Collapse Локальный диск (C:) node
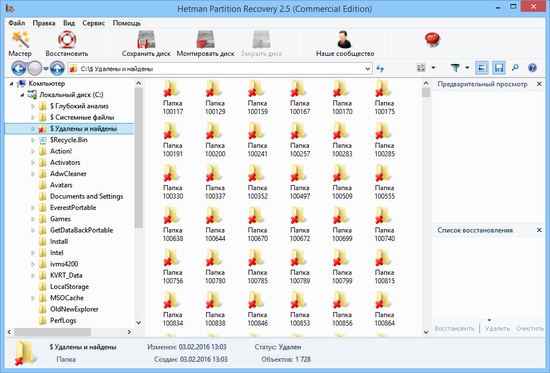 [22, 95]
